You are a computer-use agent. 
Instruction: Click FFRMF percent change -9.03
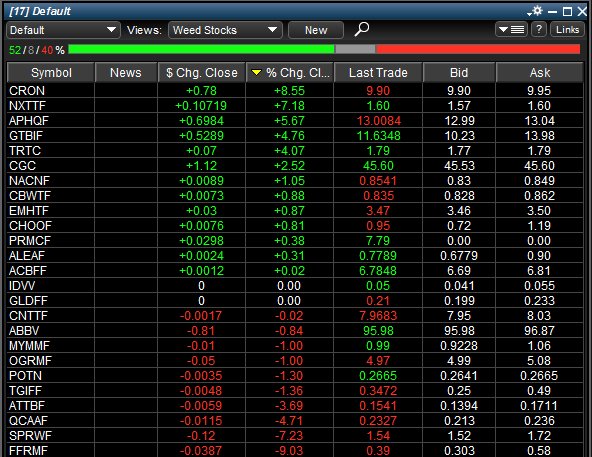click(289, 451)
